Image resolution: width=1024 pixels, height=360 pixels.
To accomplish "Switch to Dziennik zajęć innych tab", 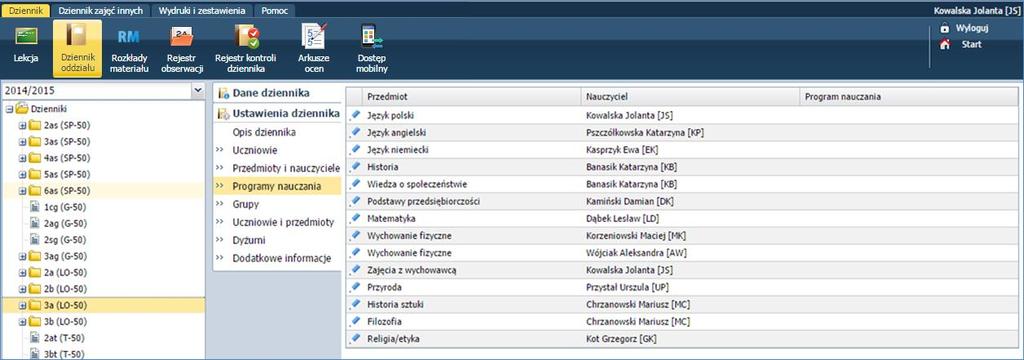I will [x=100, y=11].
